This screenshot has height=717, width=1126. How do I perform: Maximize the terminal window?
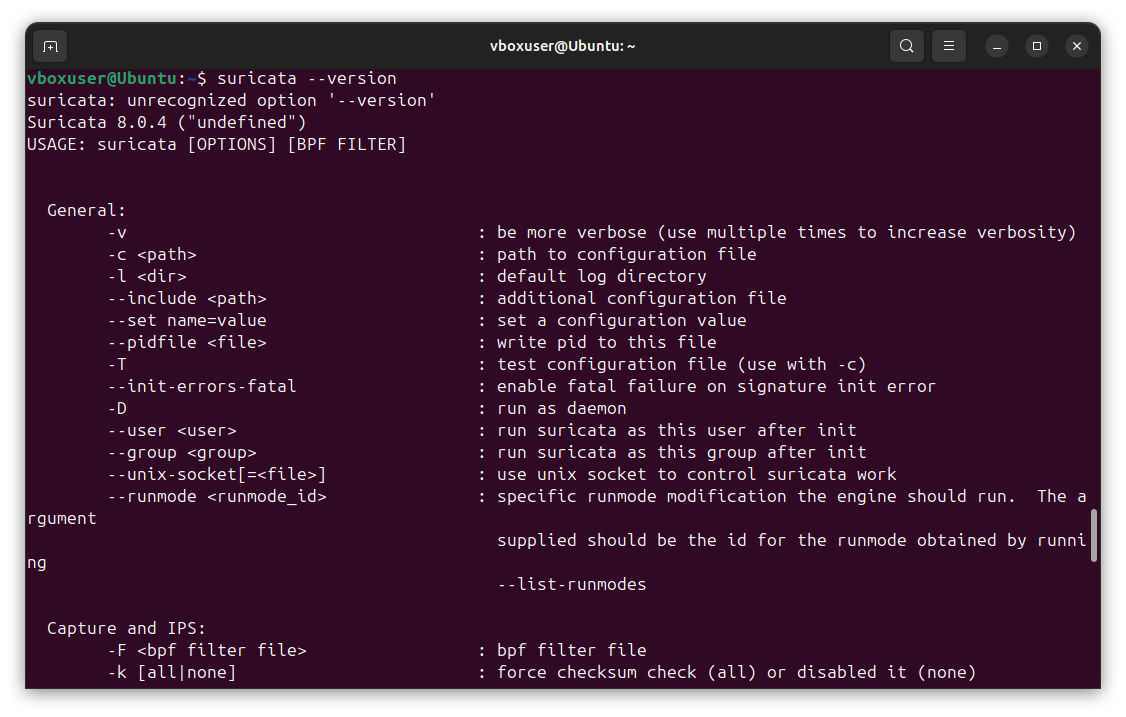point(1036,46)
